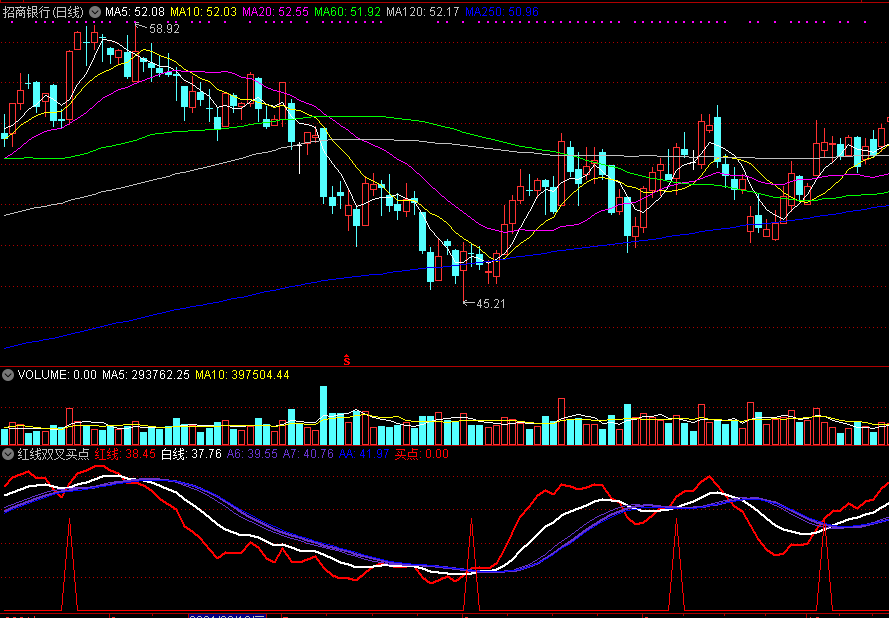Select the MA250: 50.96 label

(x=502, y=12)
